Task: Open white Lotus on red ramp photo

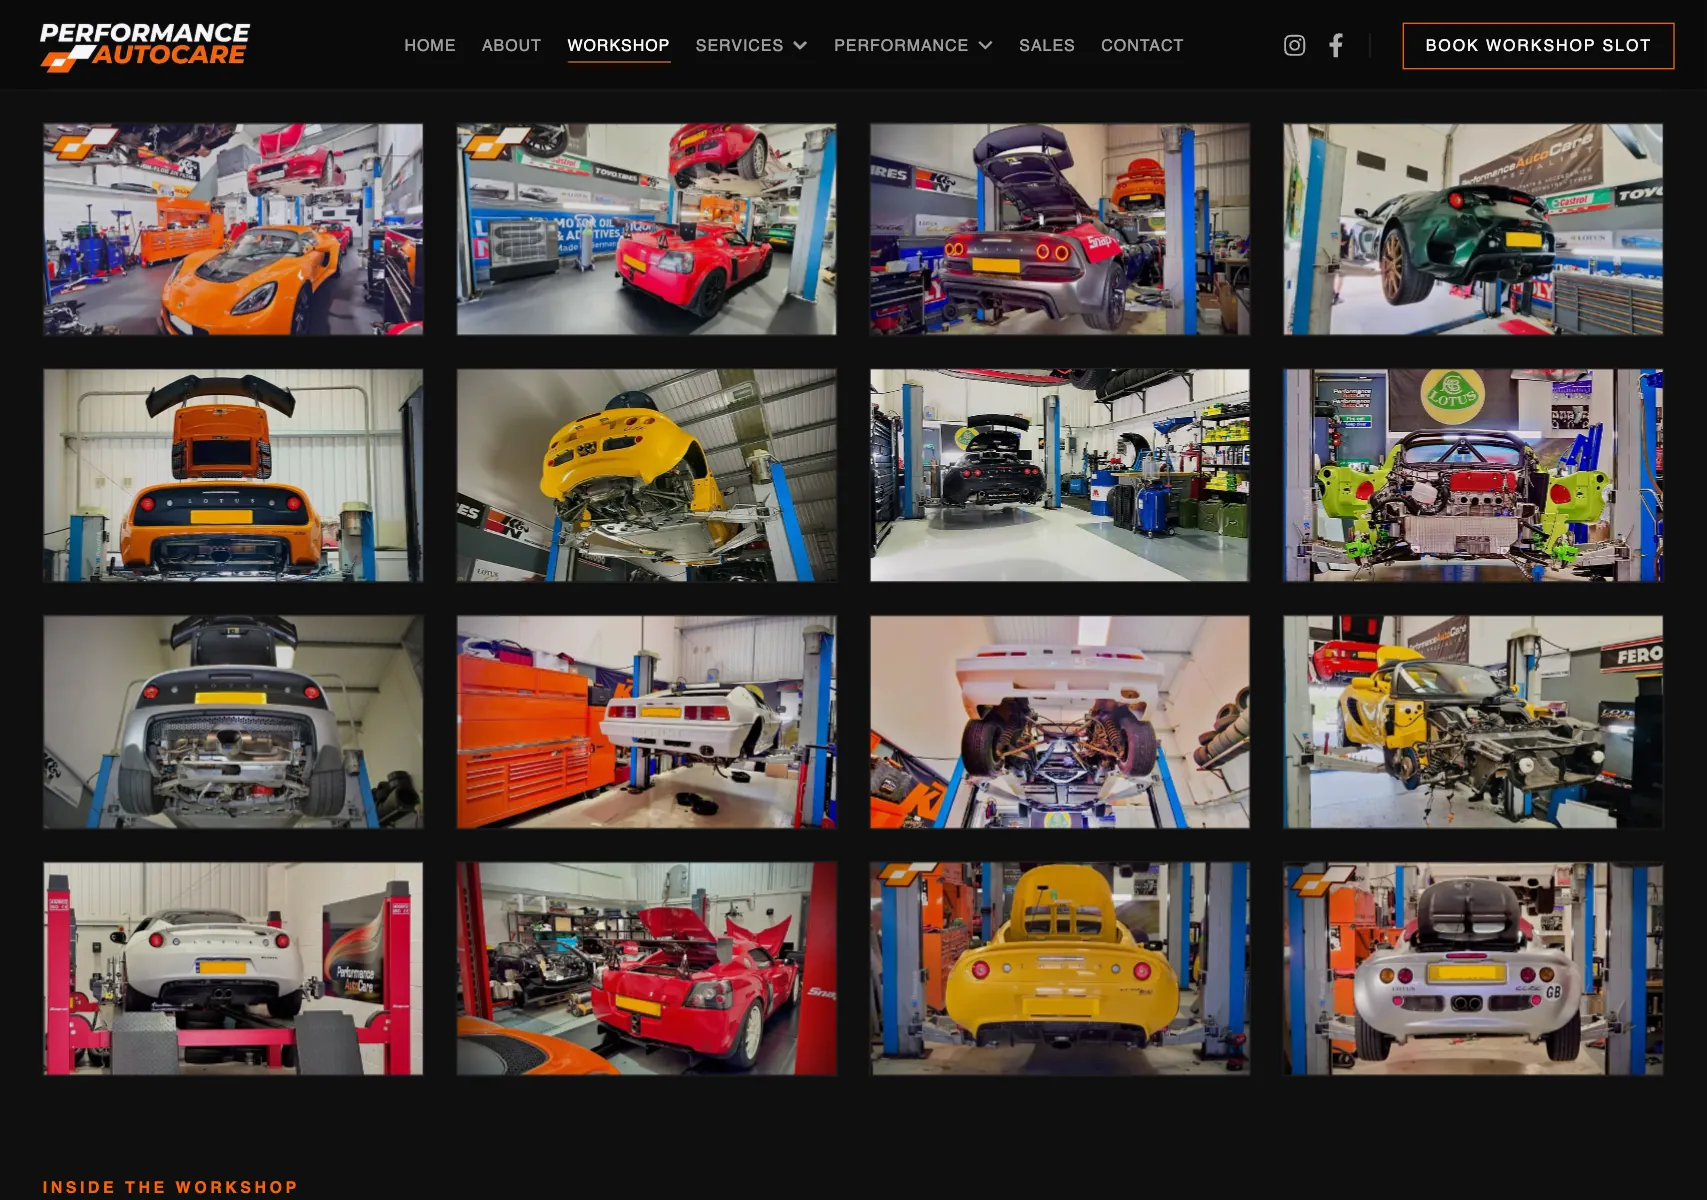Action: point(233,969)
